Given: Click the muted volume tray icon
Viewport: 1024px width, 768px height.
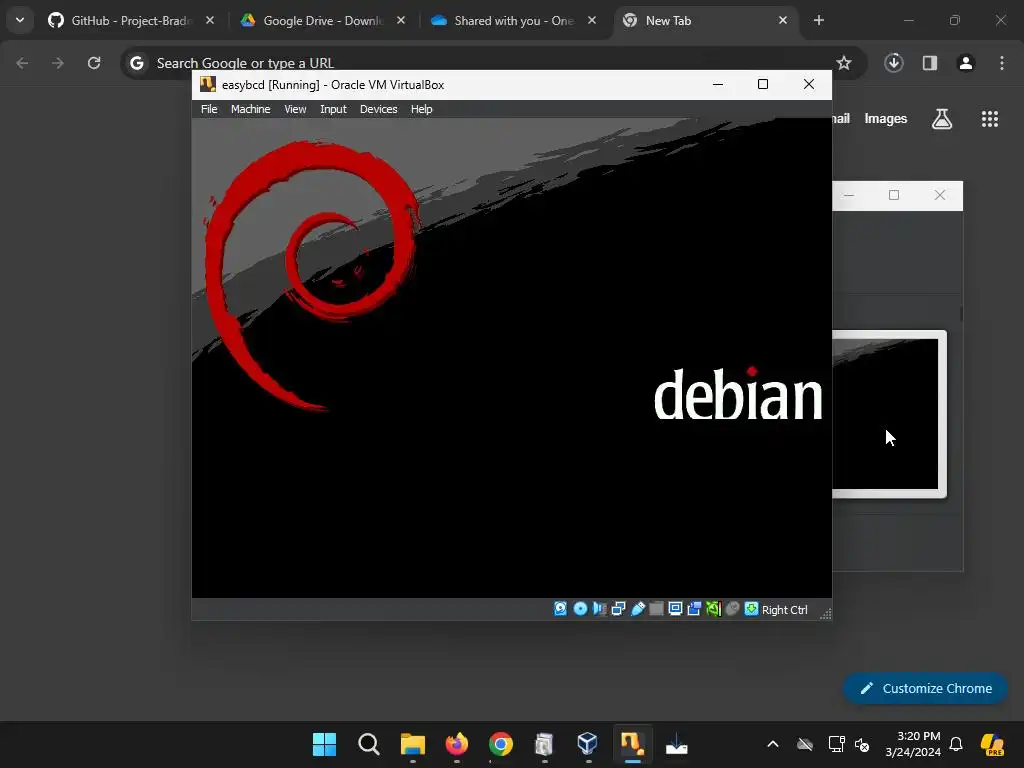Looking at the screenshot, I should point(862,744).
